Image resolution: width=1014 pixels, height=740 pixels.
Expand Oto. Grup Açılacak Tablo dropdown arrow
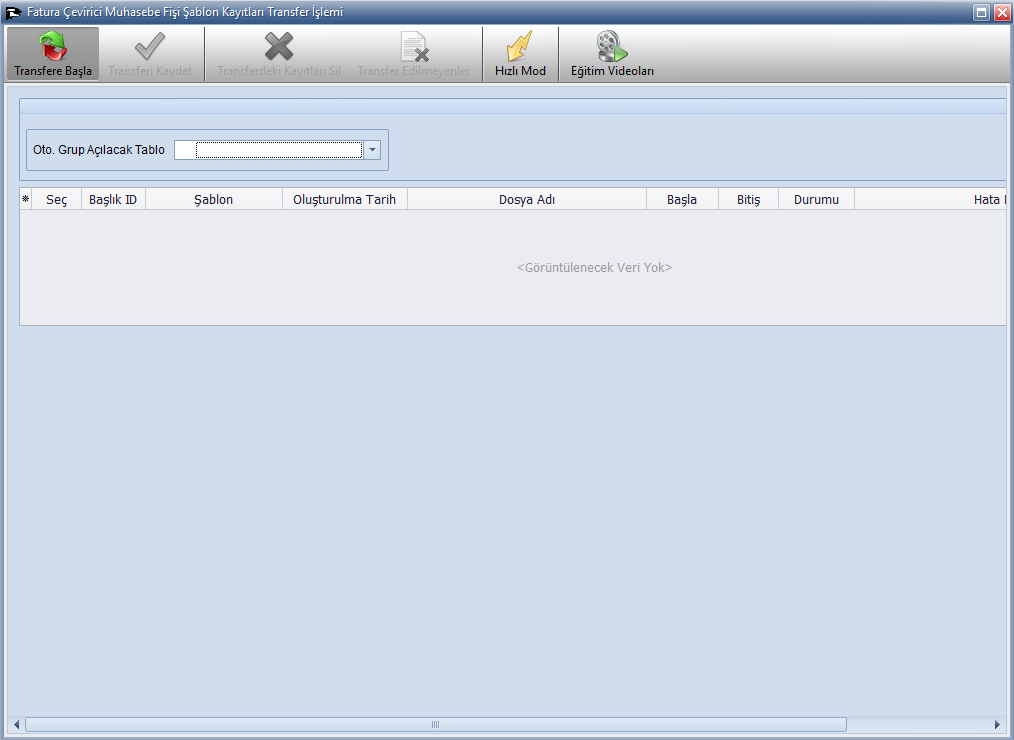pyautogui.click(x=372, y=150)
